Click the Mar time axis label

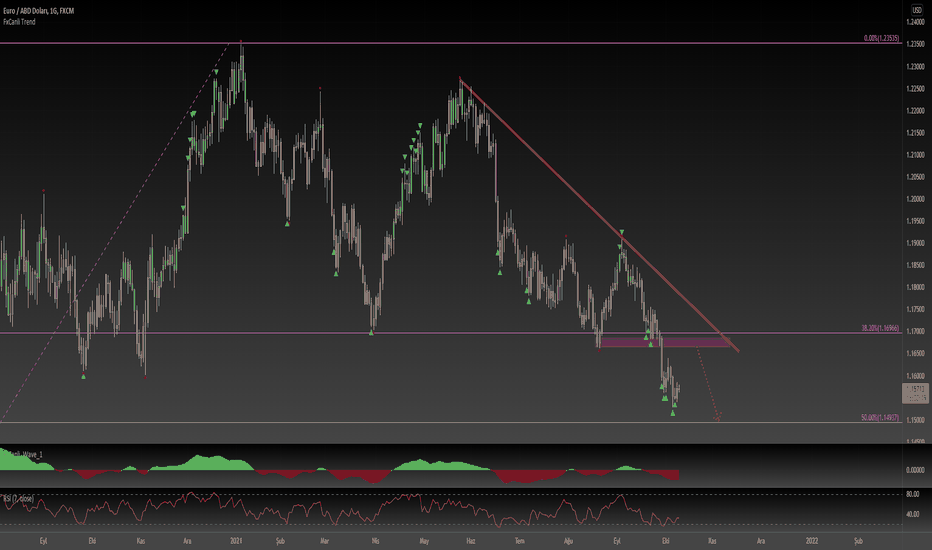click(325, 541)
